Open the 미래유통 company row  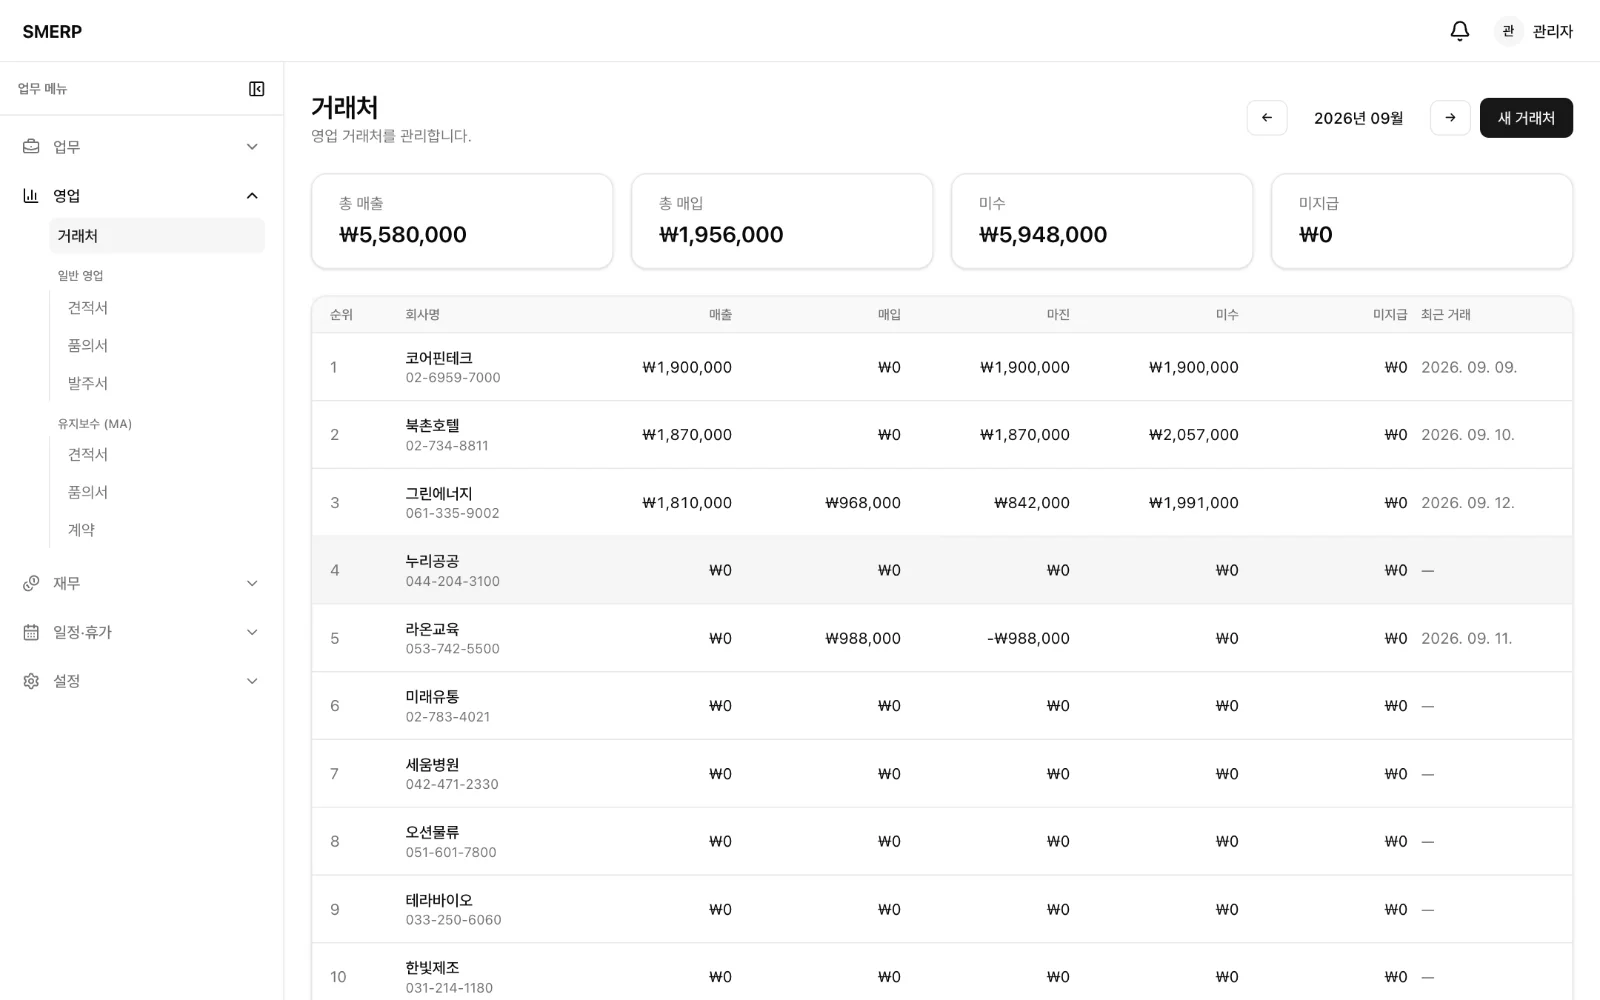tap(942, 706)
